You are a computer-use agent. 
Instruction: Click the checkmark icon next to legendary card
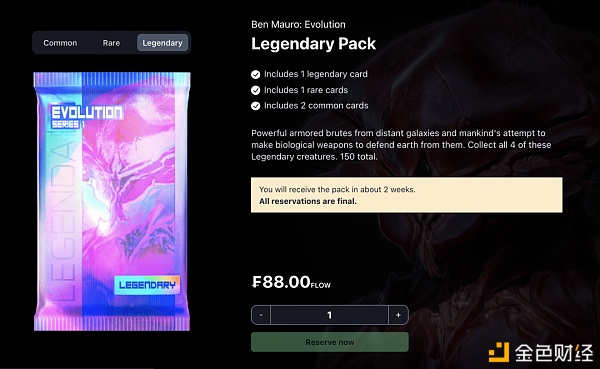pos(256,75)
